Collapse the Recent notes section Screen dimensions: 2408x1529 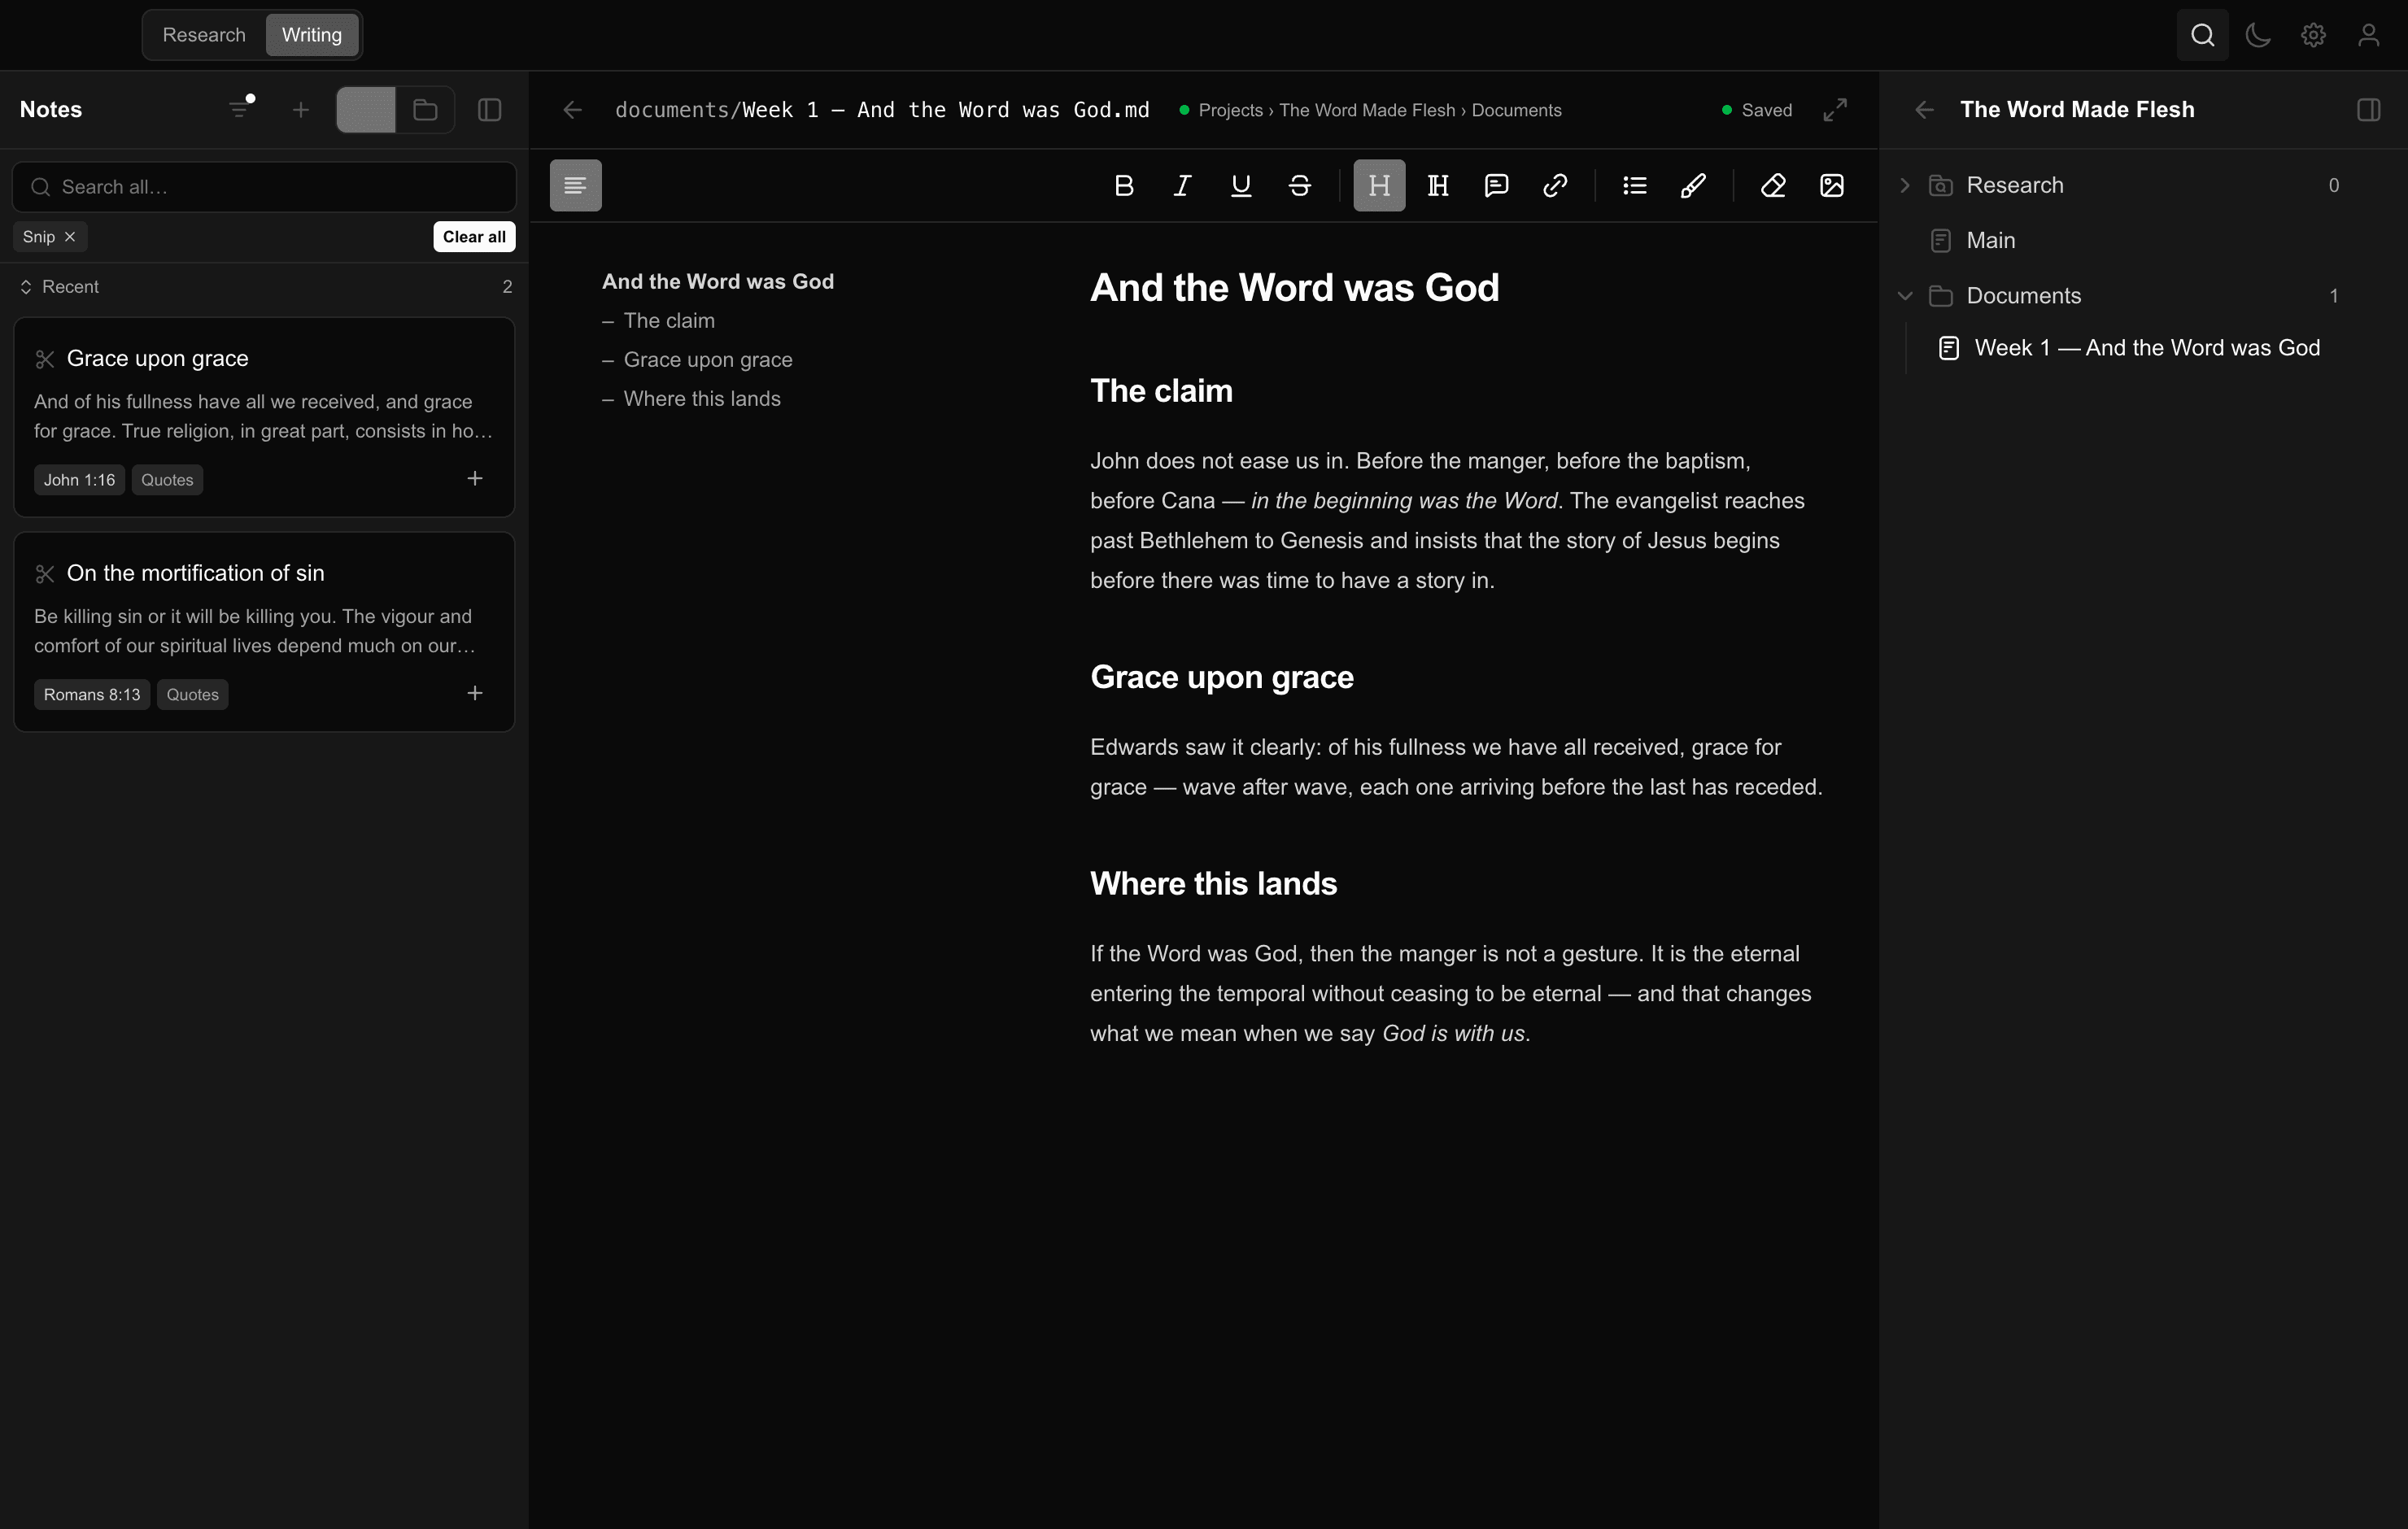60,287
